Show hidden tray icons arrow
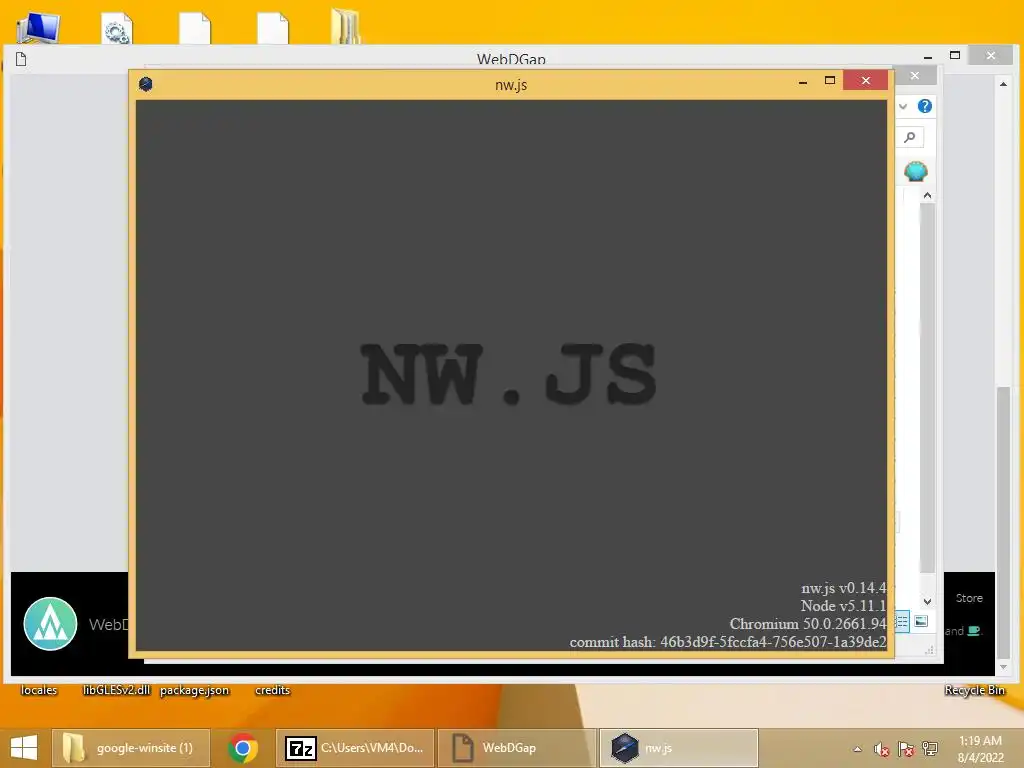1024x768 pixels. pyautogui.click(x=857, y=749)
